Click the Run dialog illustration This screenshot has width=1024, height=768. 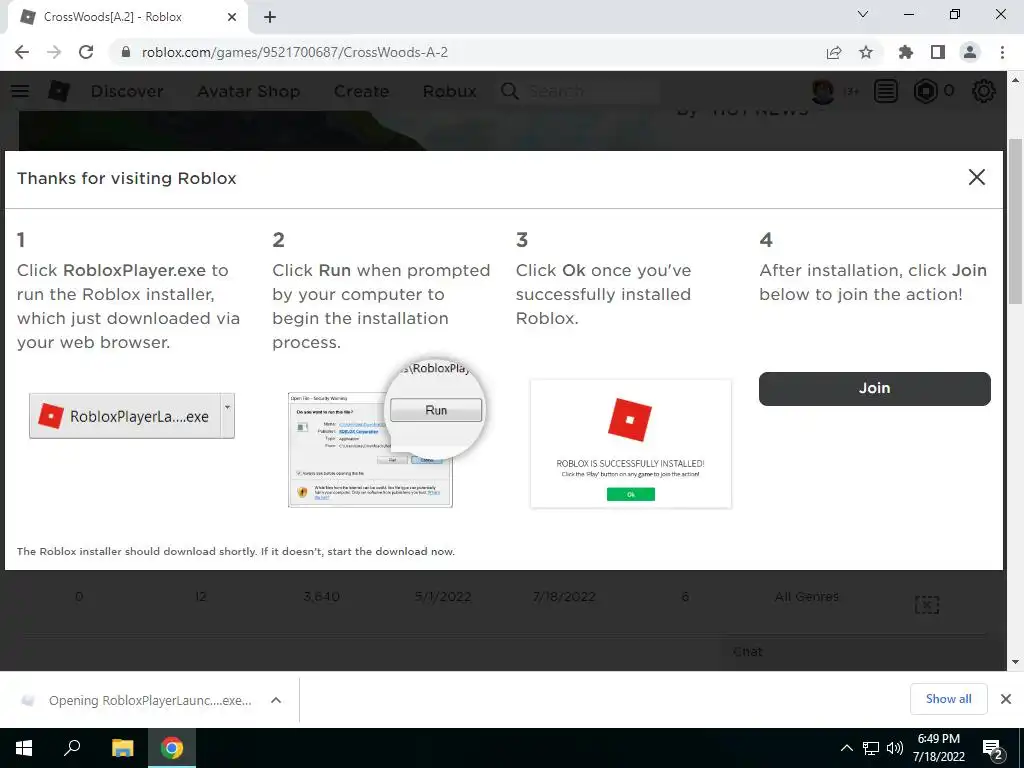pos(385,434)
